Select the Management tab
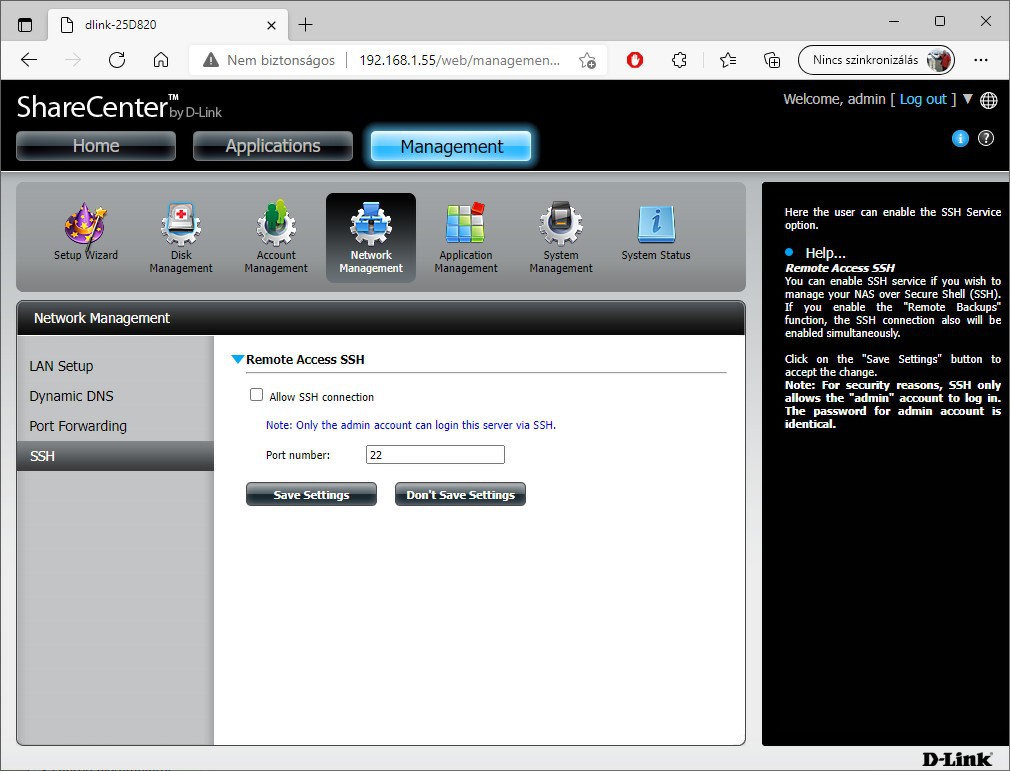This screenshot has width=1010, height=771. 451,146
